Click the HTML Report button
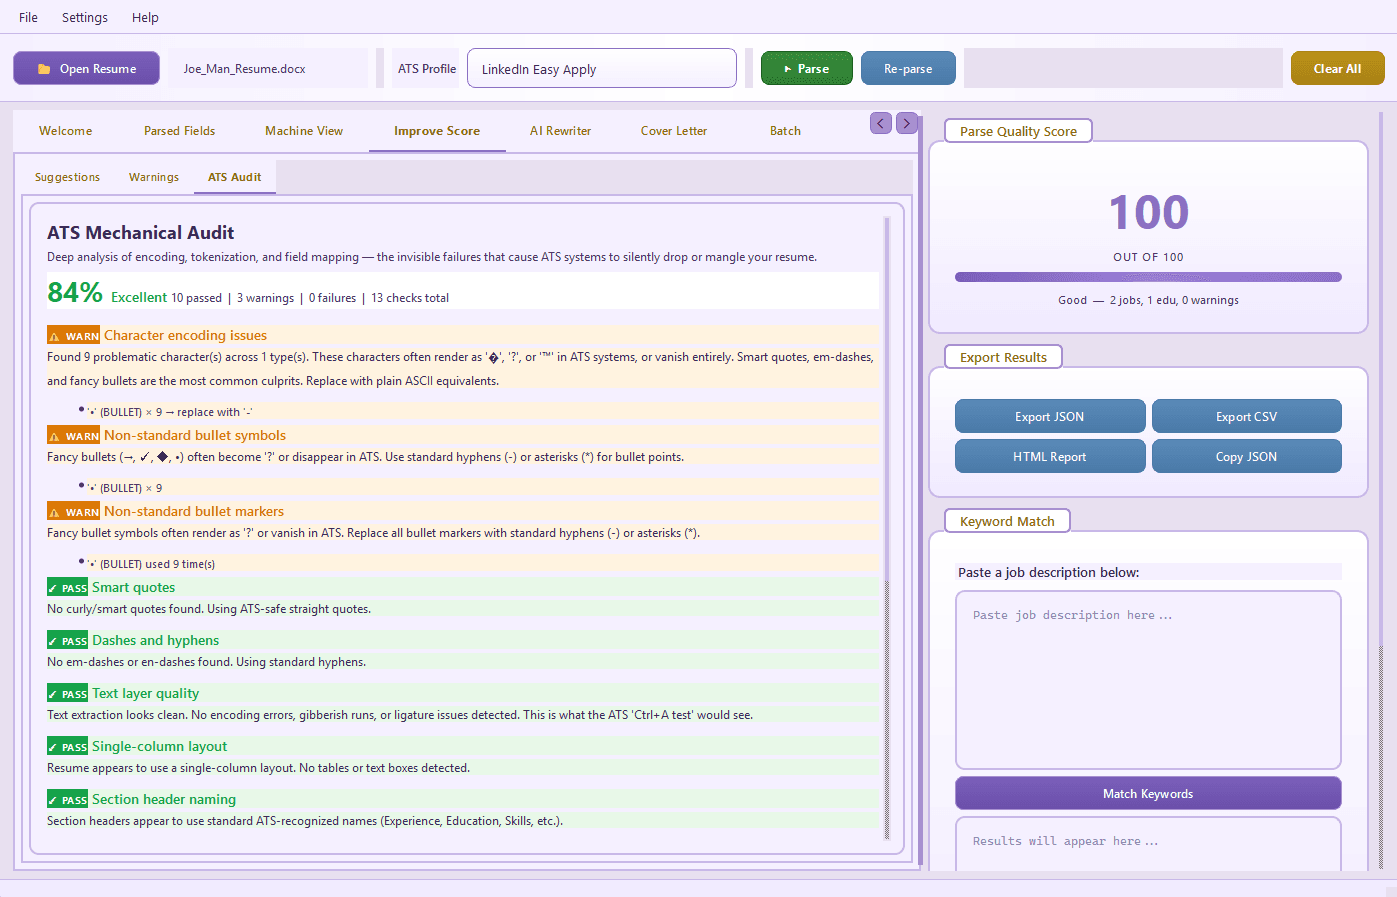This screenshot has width=1397, height=897. click(x=1050, y=457)
